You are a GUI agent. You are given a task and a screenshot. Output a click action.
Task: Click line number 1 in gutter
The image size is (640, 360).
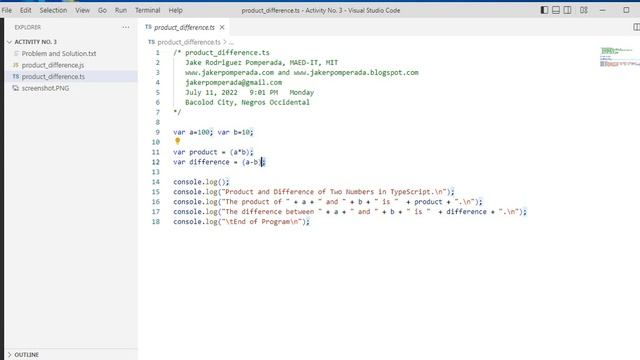tap(158, 53)
